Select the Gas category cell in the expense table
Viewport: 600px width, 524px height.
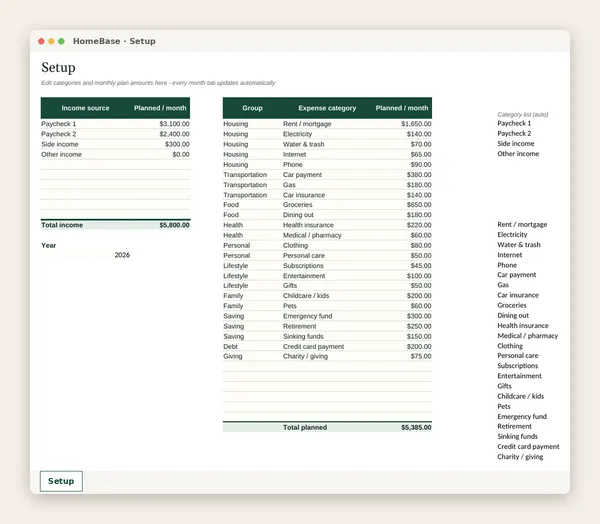[x=289, y=184]
